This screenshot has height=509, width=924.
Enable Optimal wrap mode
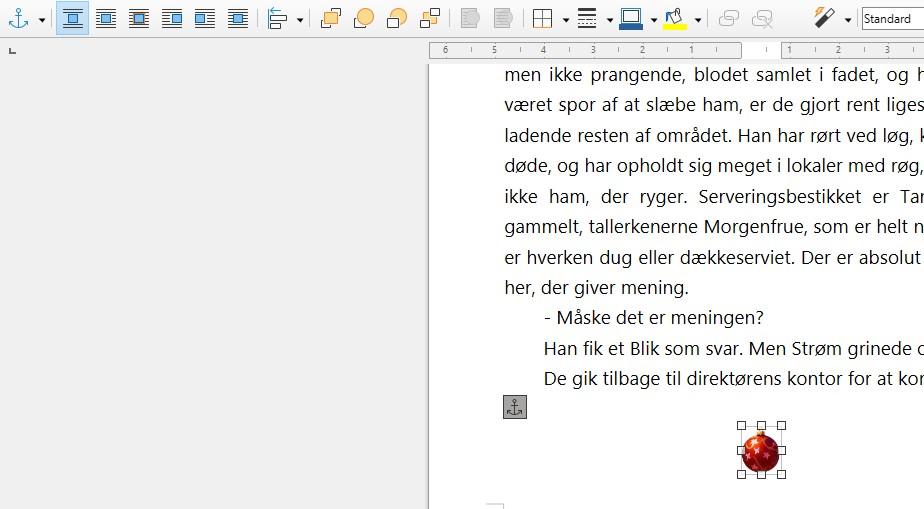click(x=138, y=18)
